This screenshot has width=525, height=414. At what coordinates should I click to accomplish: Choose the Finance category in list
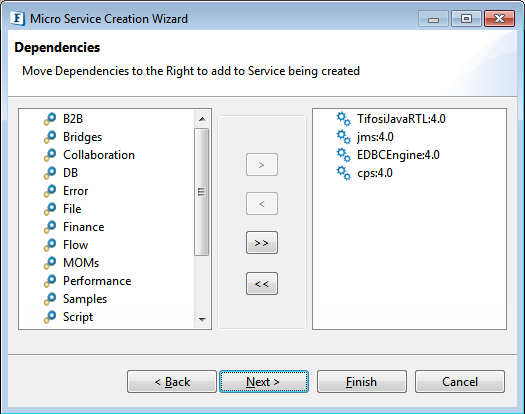pyautogui.click(x=83, y=227)
